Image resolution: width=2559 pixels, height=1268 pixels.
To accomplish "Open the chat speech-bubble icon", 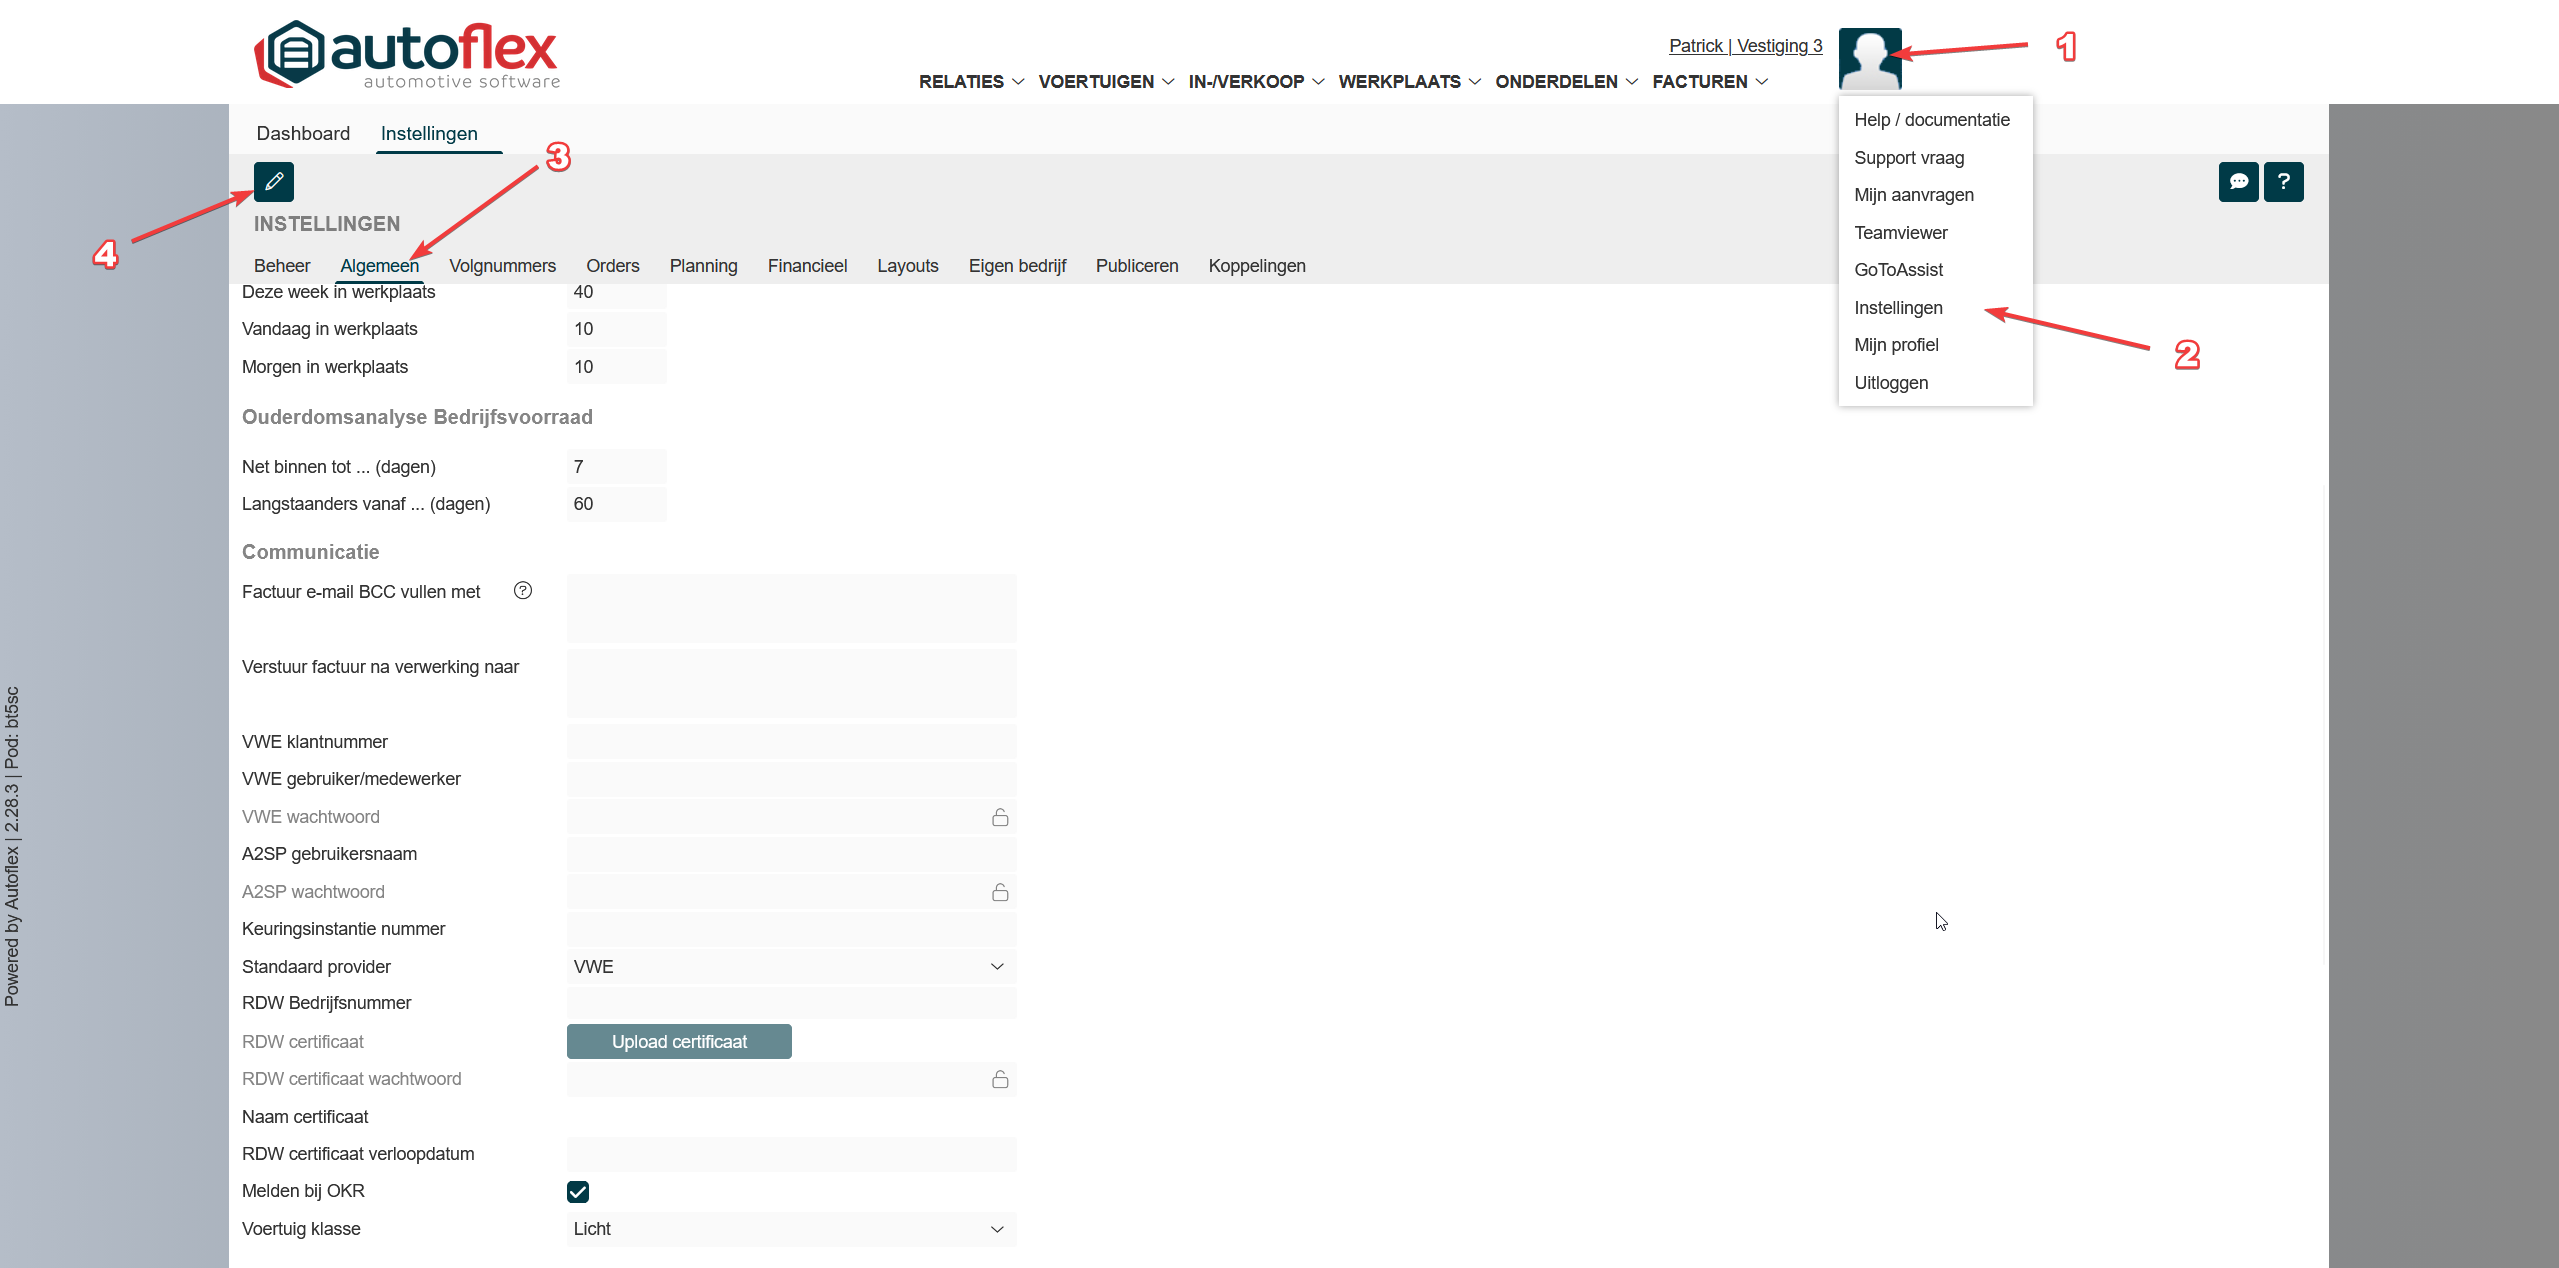I will point(2238,182).
